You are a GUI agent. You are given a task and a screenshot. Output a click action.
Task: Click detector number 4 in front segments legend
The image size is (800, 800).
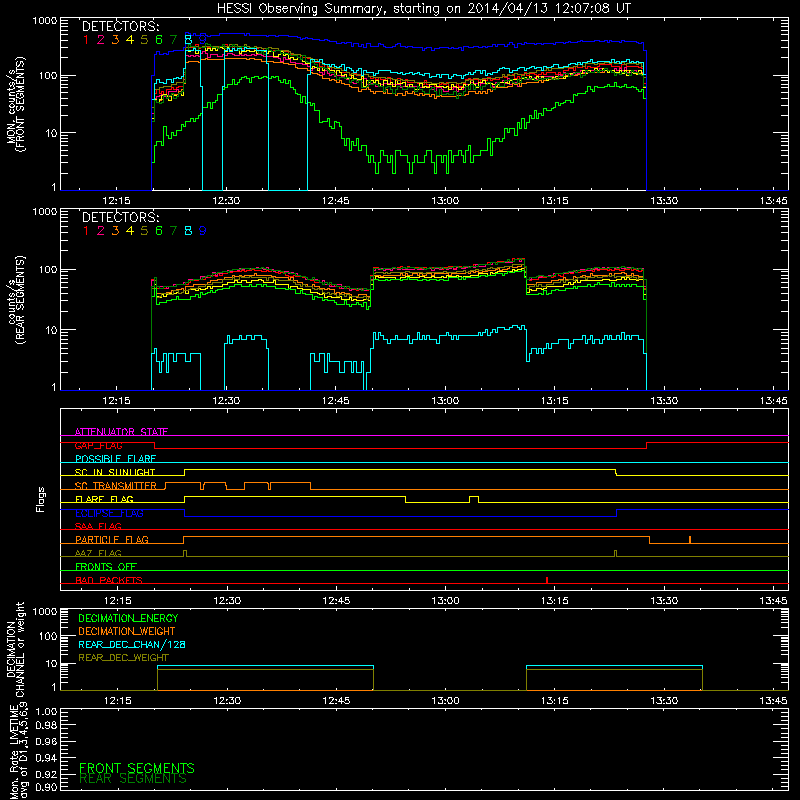[x=130, y=39]
